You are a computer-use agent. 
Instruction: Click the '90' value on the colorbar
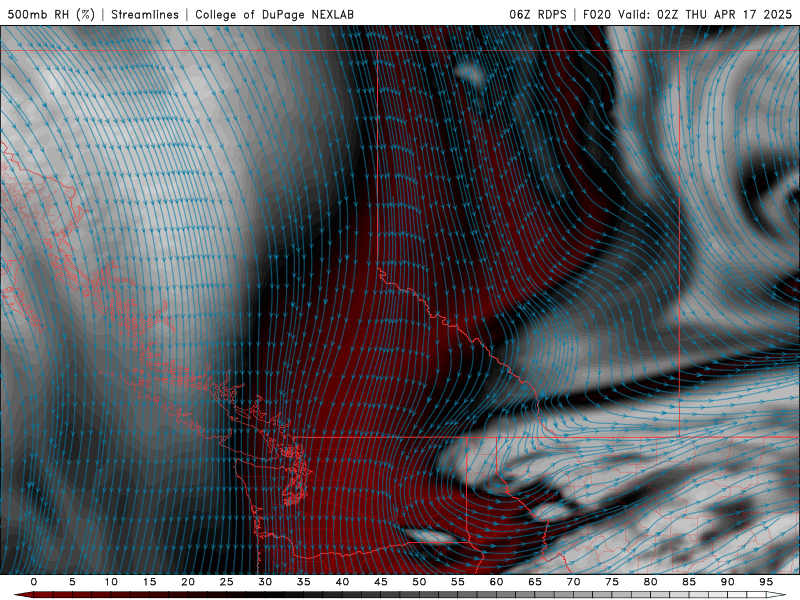click(727, 582)
